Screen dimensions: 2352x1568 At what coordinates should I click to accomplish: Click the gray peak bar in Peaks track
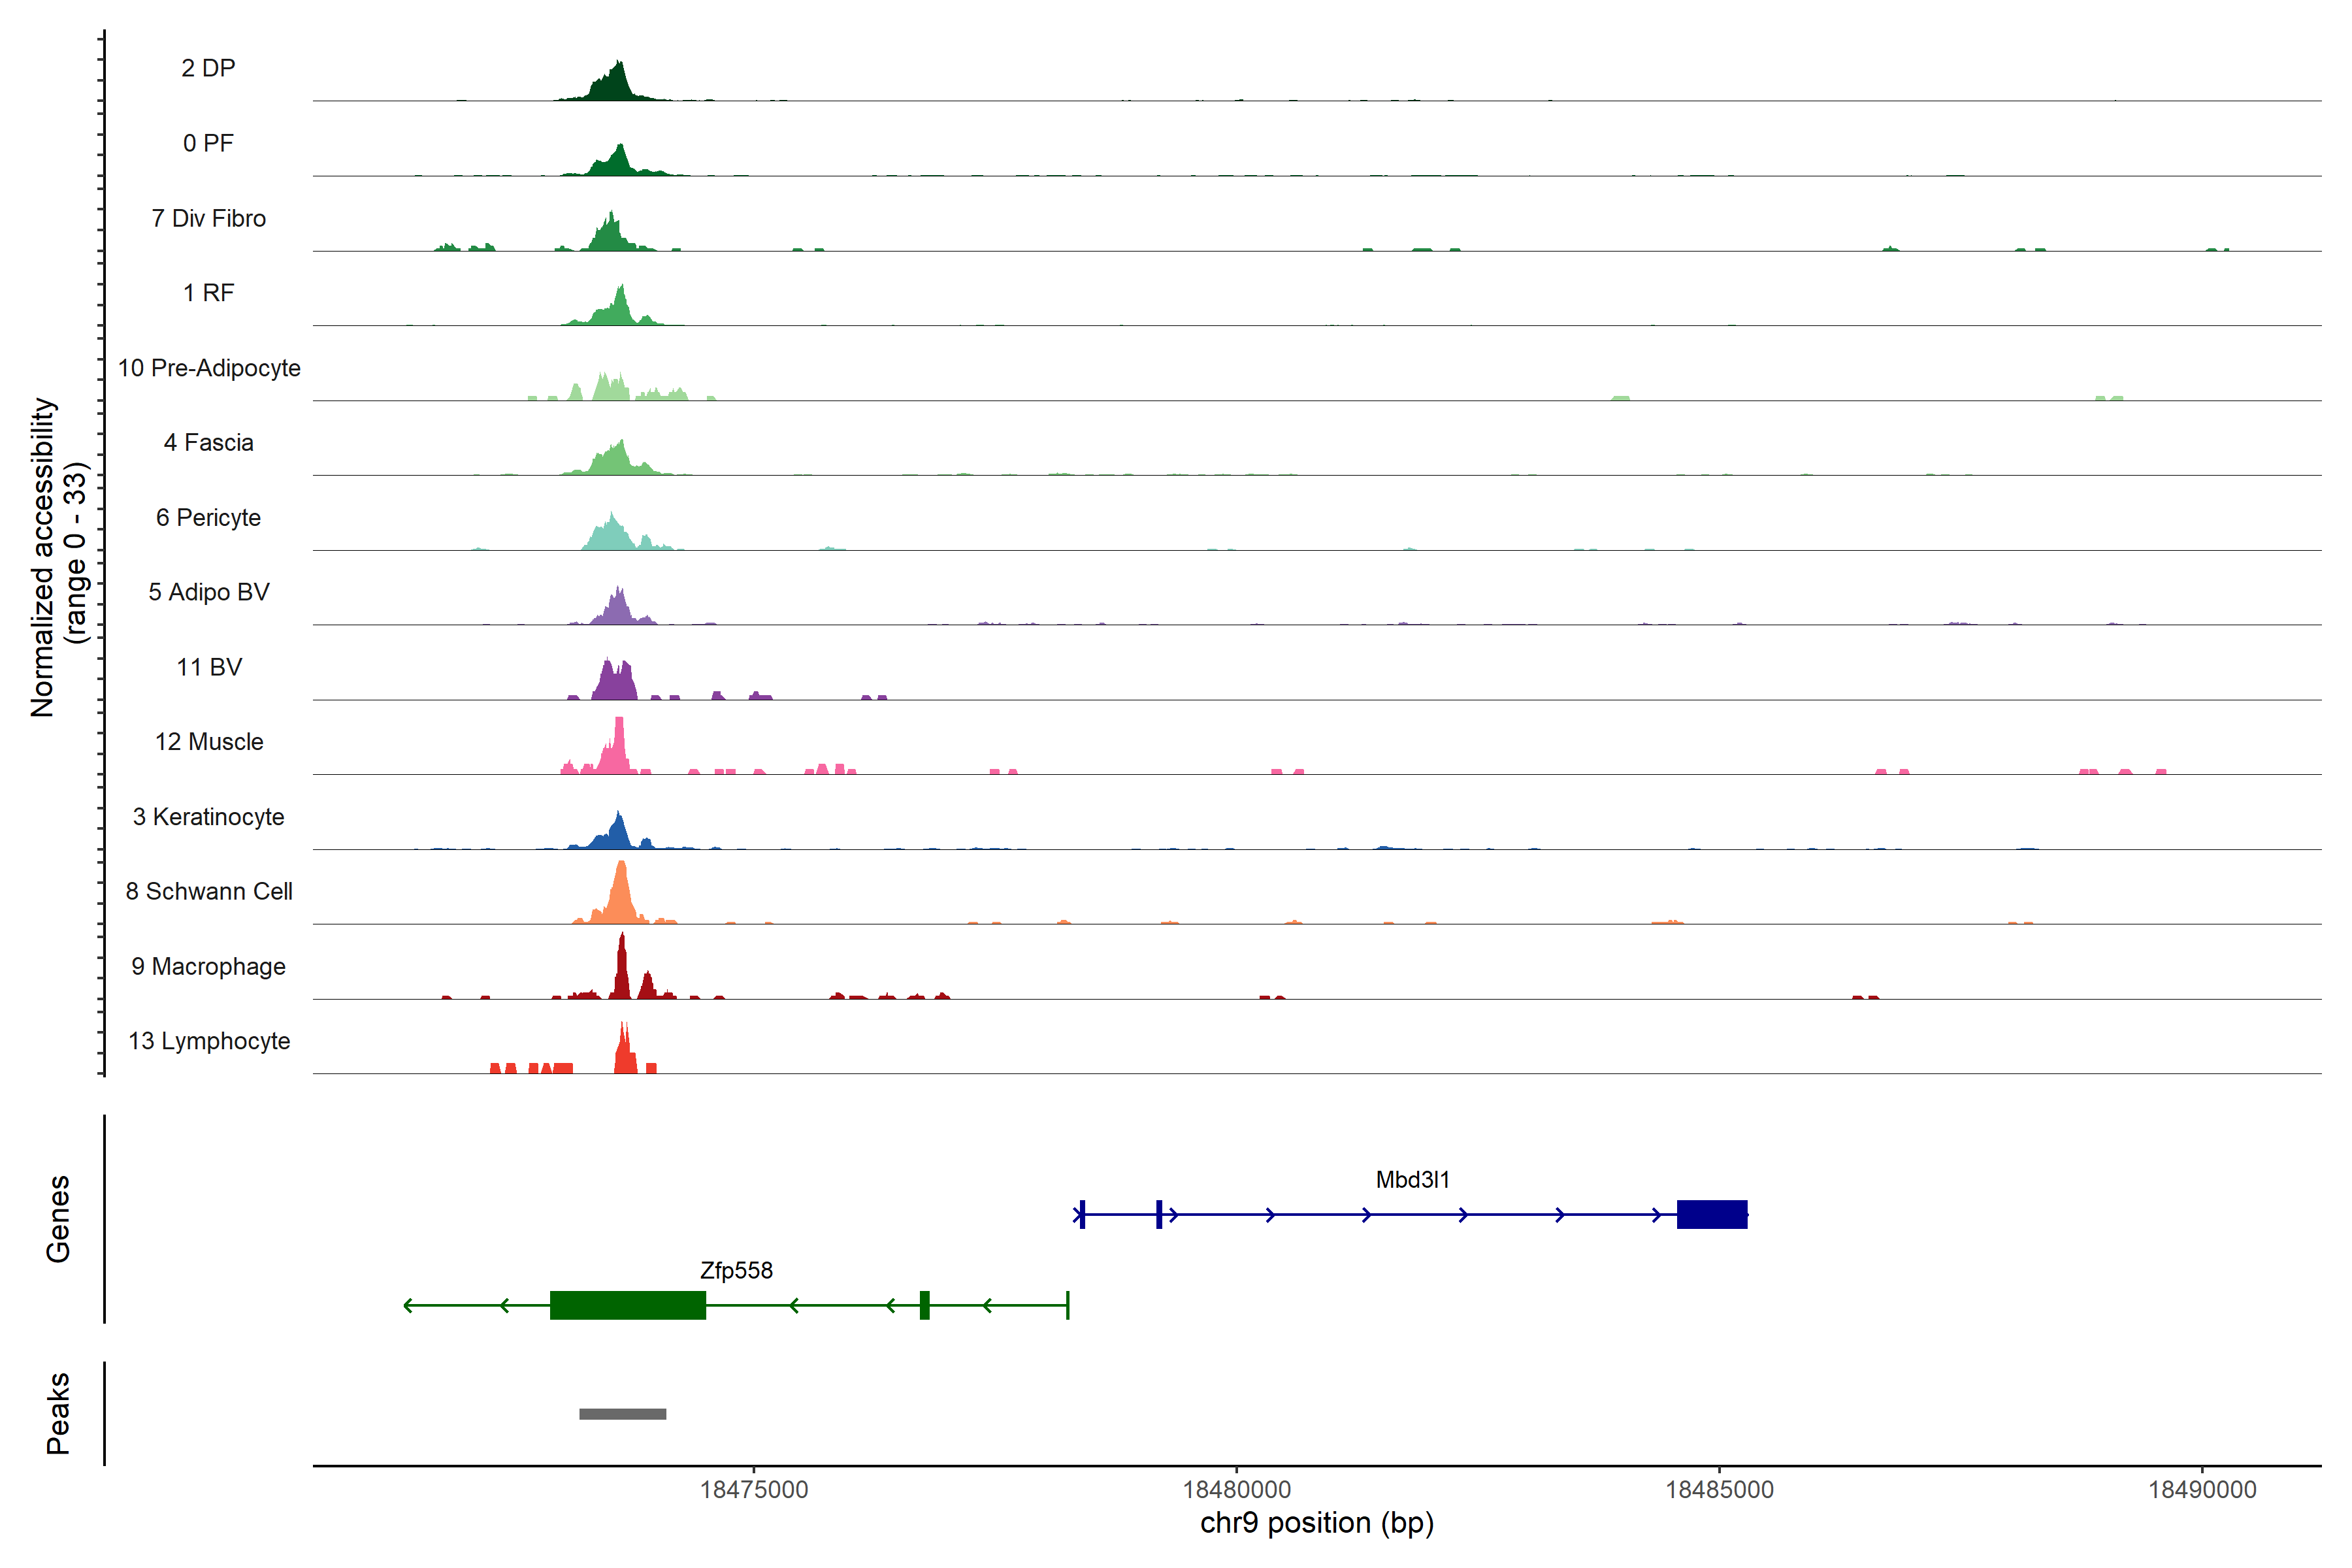click(x=622, y=1413)
